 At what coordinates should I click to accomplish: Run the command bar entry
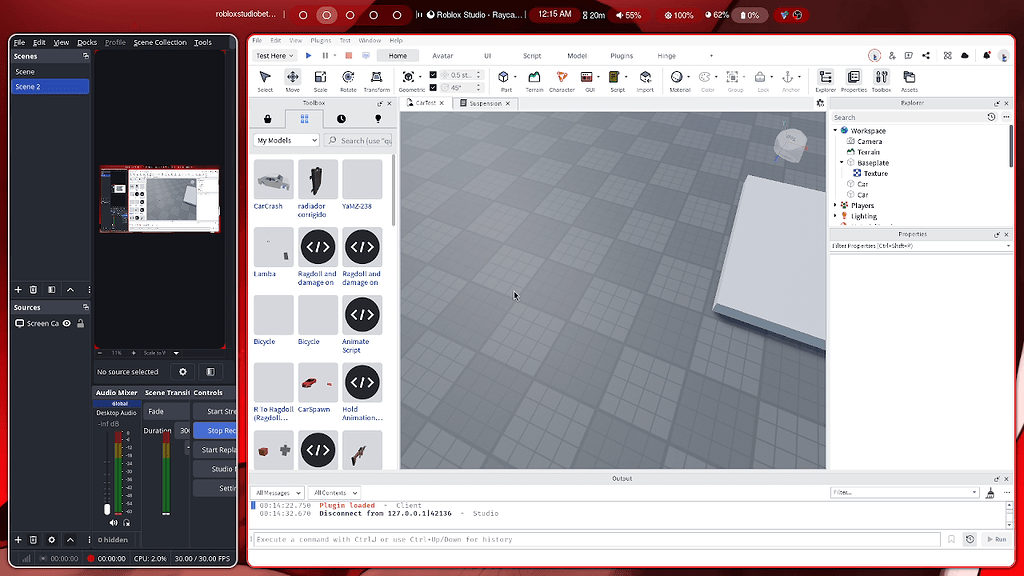[x=997, y=539]
